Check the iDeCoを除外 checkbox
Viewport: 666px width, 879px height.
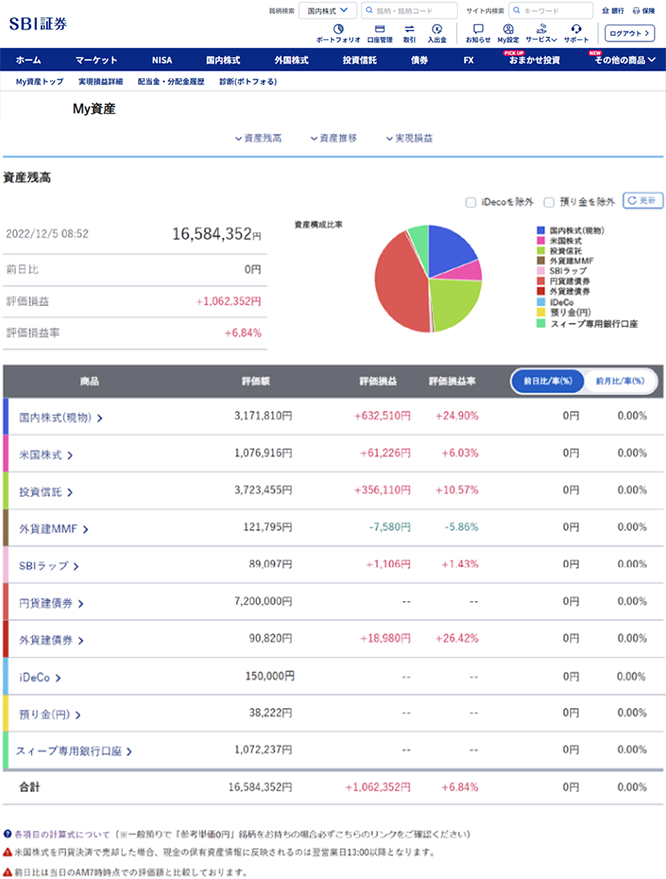pyautogui.click(x=470, y=201)
